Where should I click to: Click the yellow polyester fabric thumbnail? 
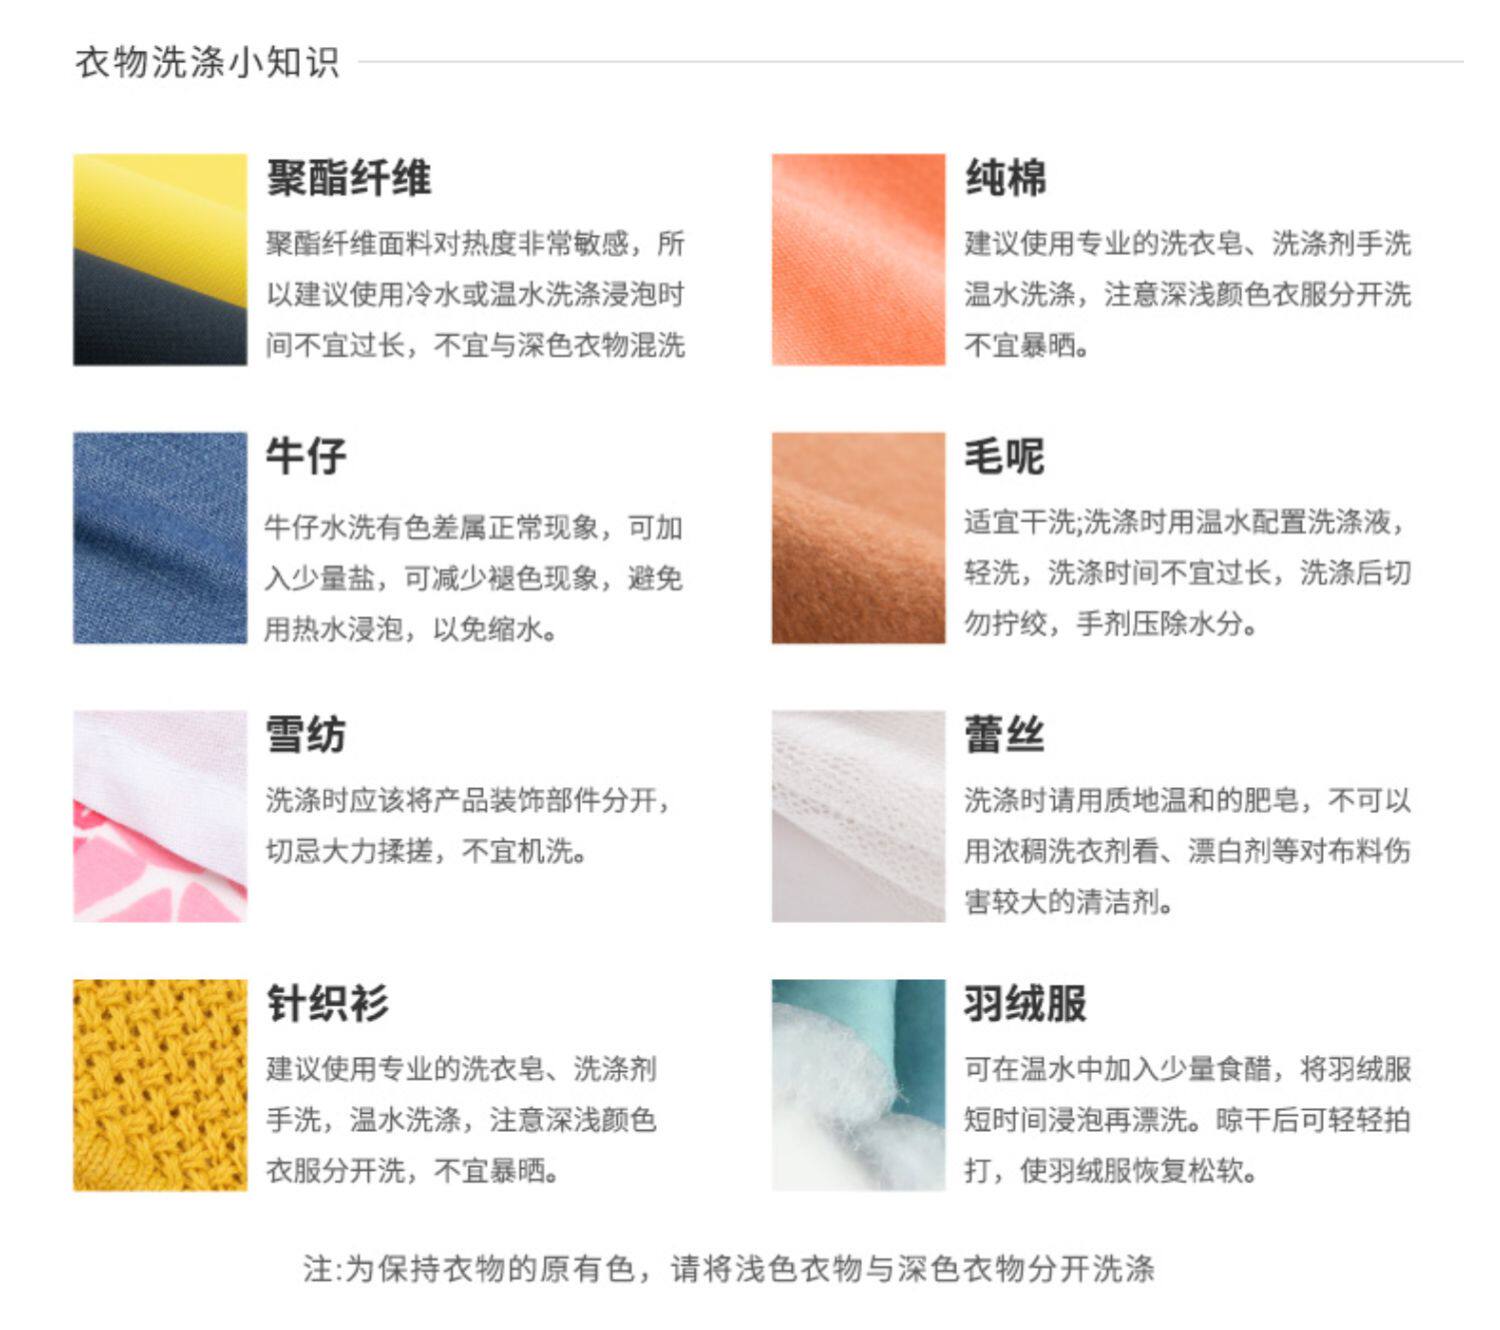[160, 259]
